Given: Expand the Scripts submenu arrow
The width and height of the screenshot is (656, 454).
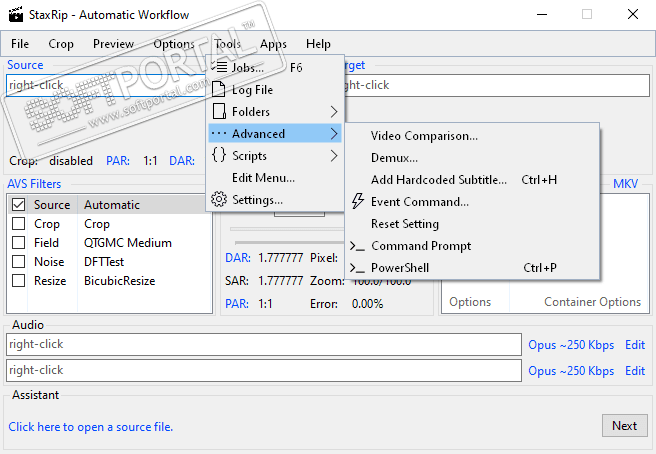Looking at the screenshot, I should point(333,156).
